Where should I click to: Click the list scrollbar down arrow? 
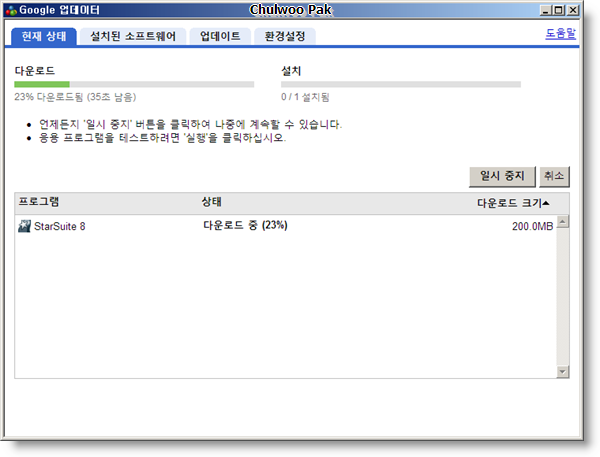[562, 371]
